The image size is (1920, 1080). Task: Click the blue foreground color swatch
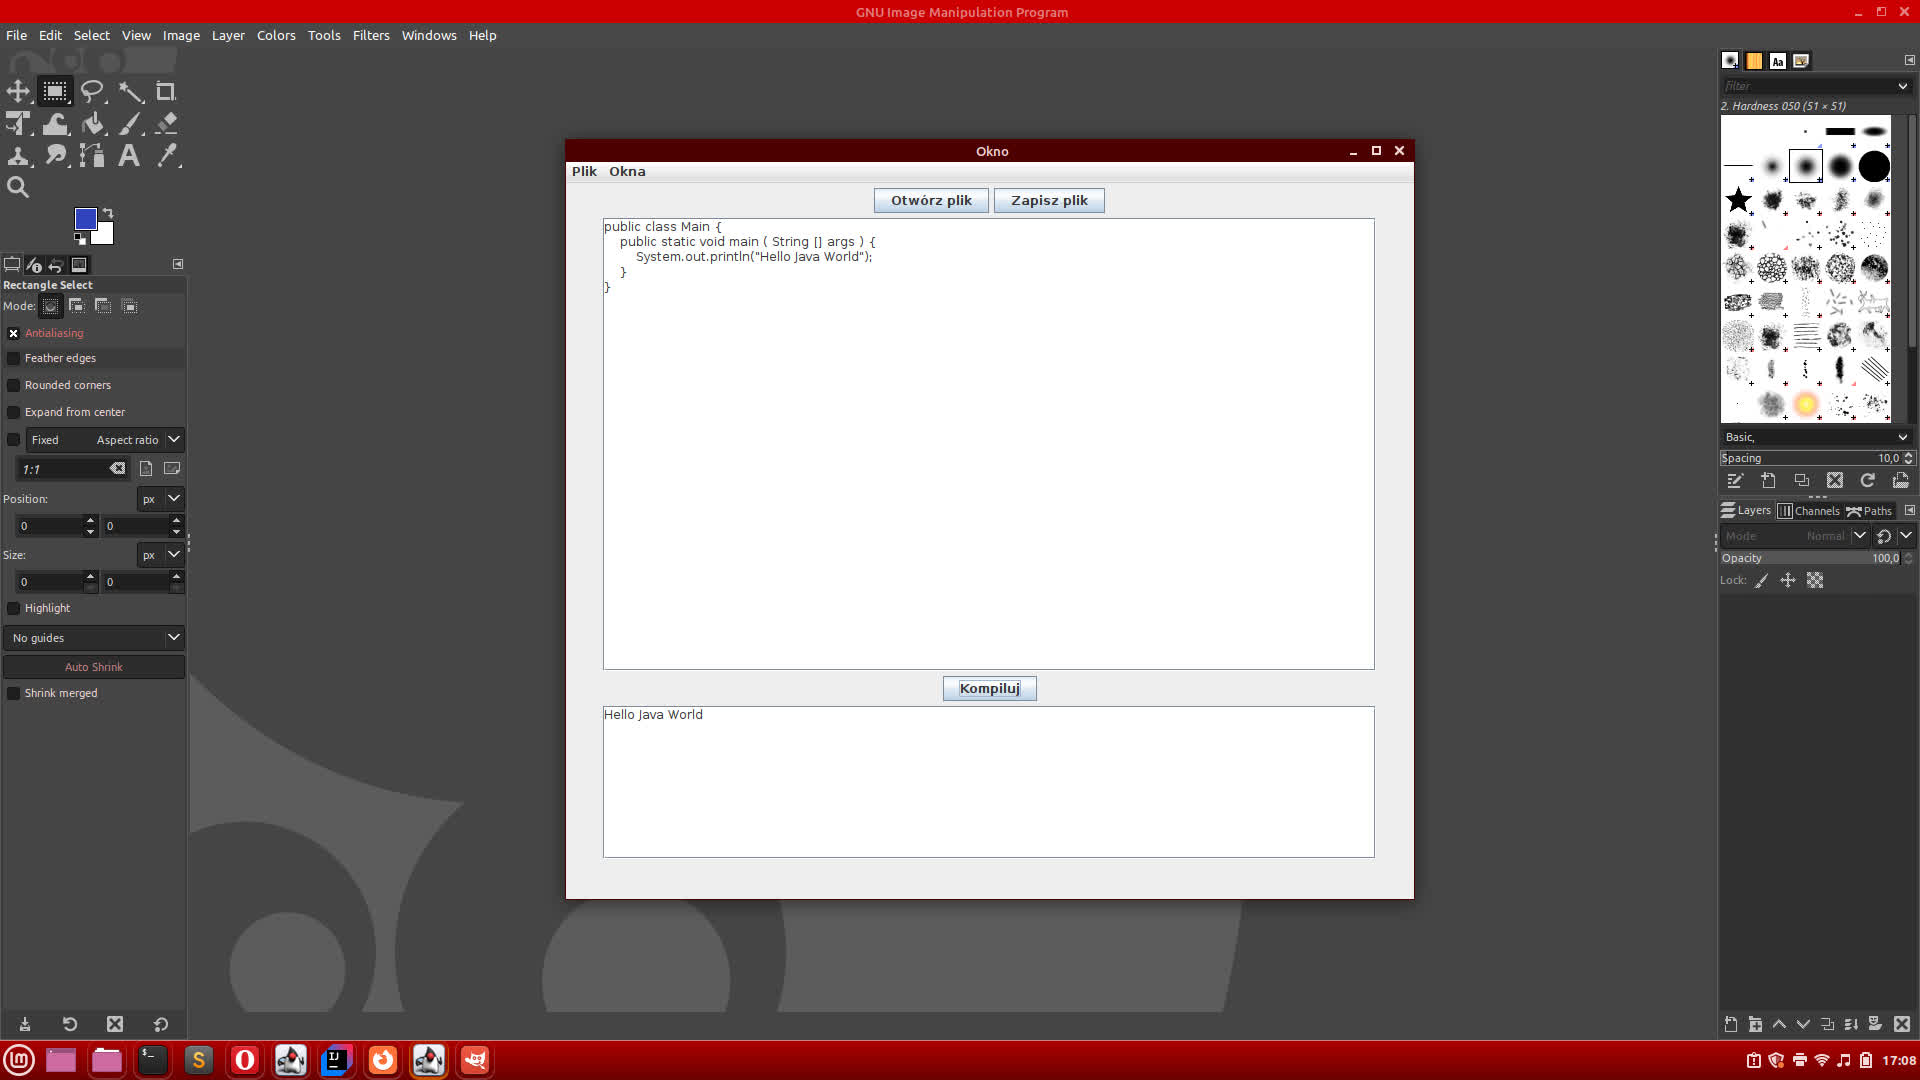tap(85, 219)
